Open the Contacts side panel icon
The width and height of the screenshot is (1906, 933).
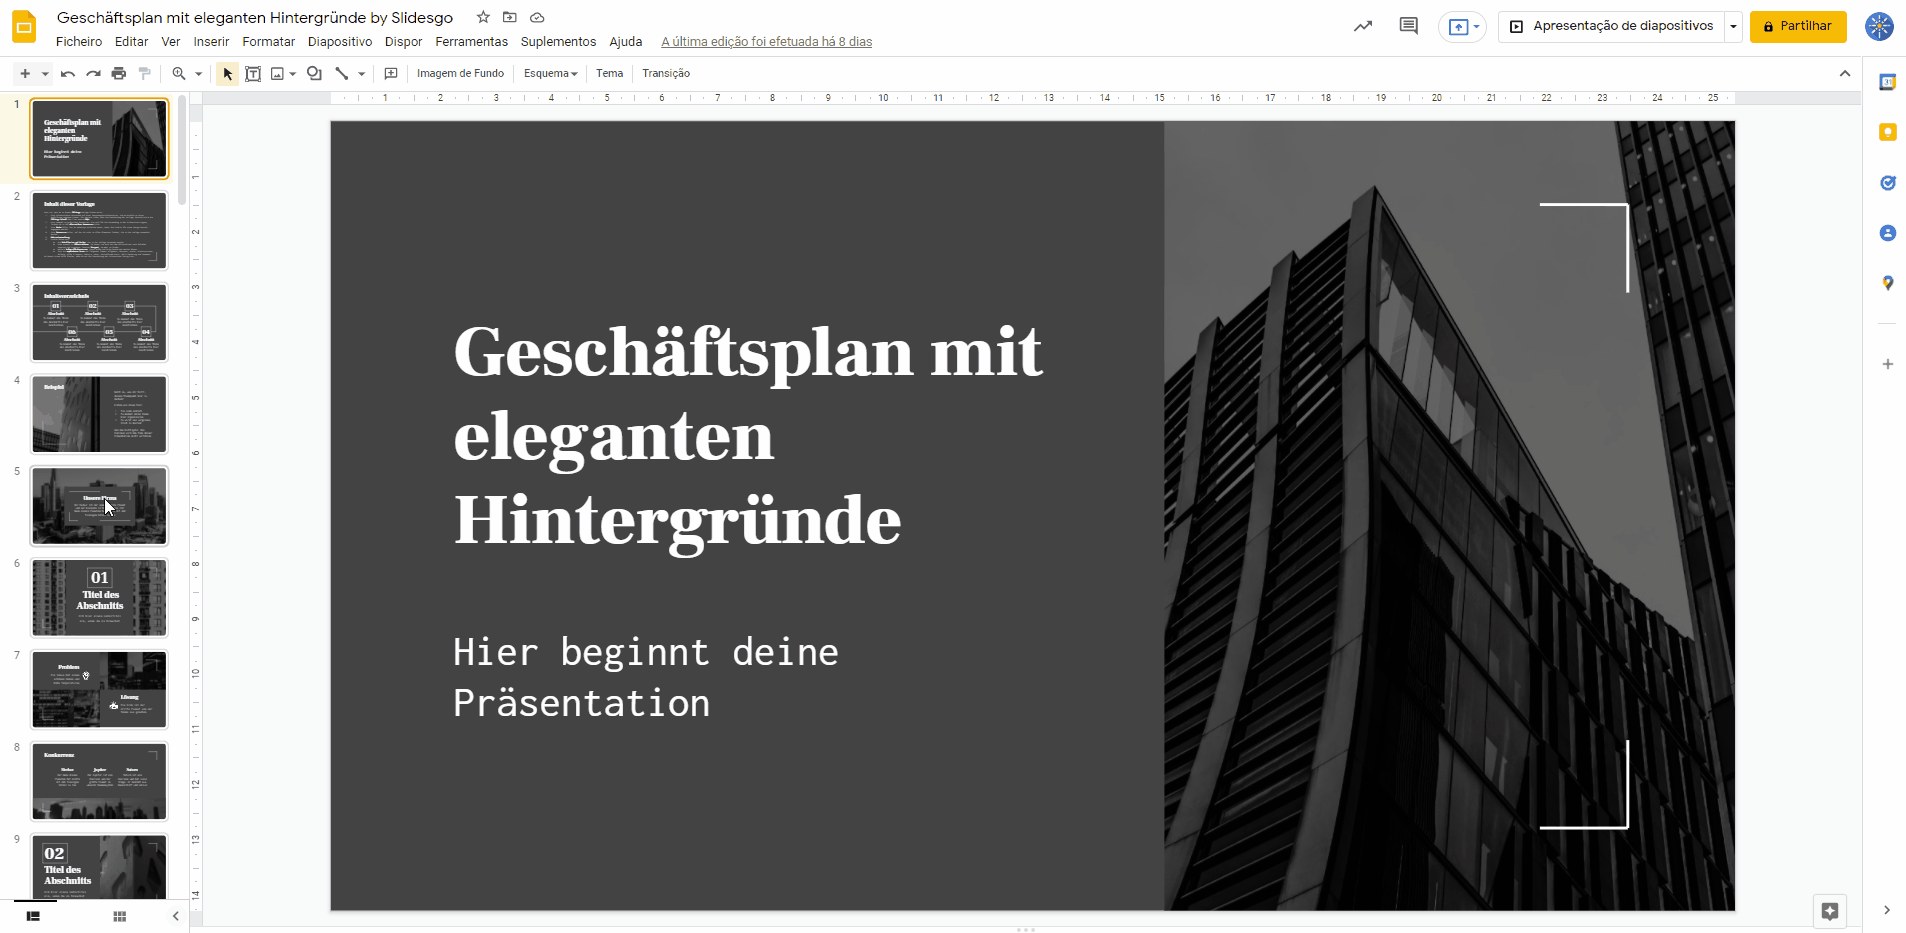click(1887, 233)
